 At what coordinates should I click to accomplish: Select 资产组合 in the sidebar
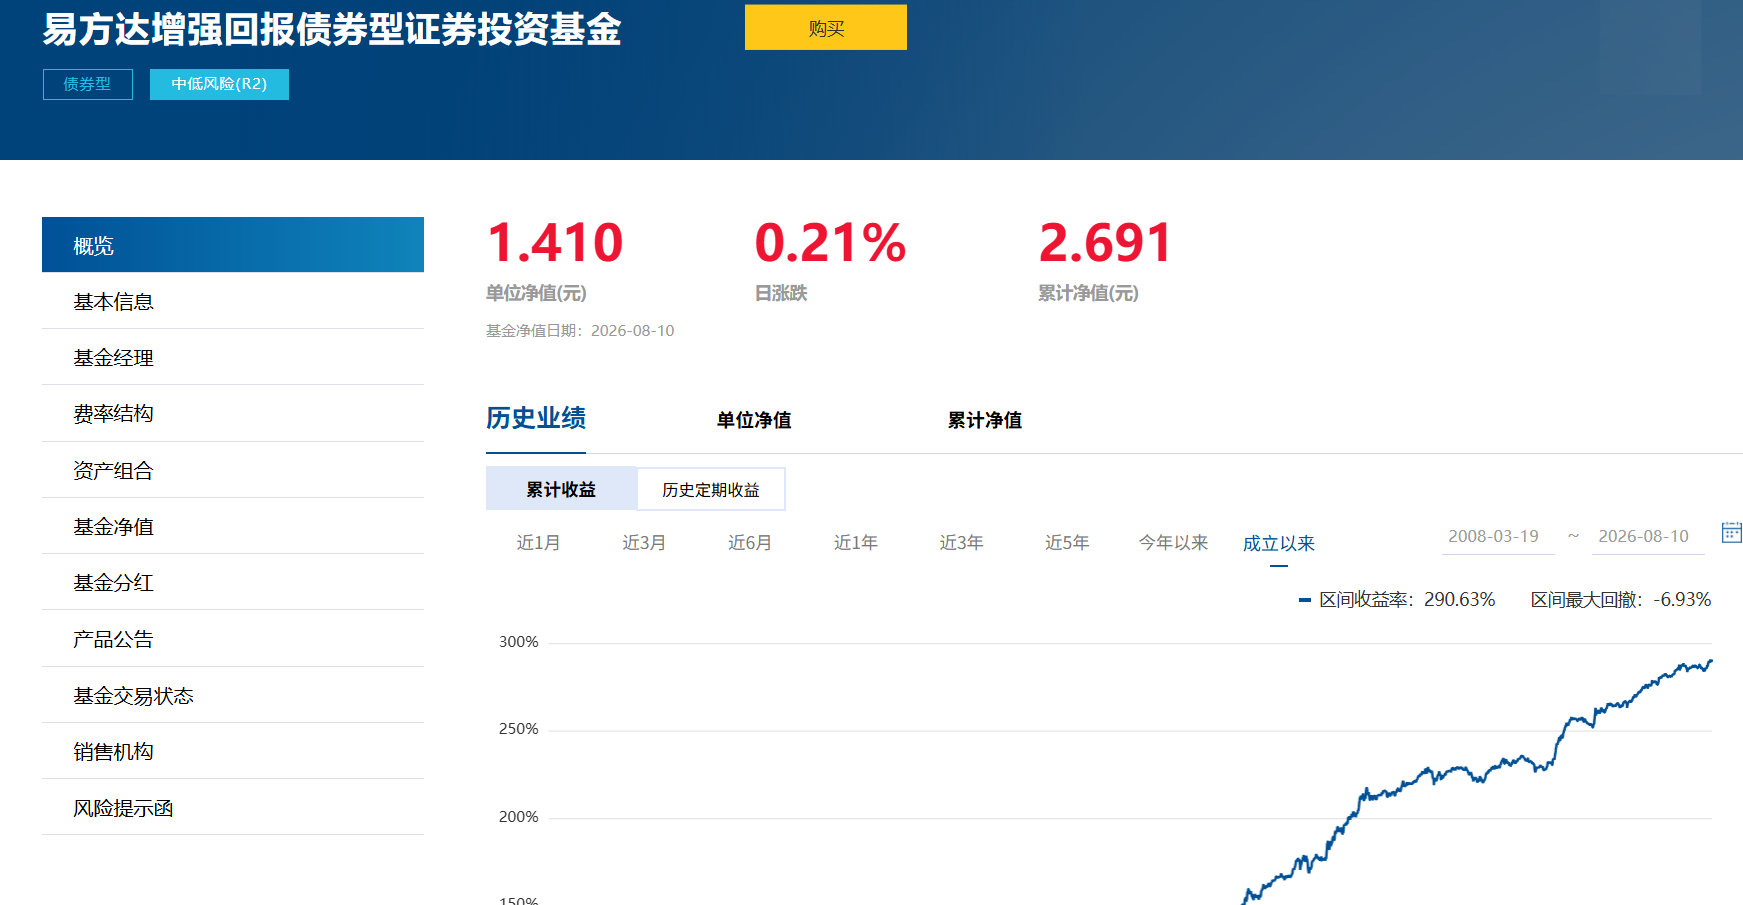pos(233,470)
